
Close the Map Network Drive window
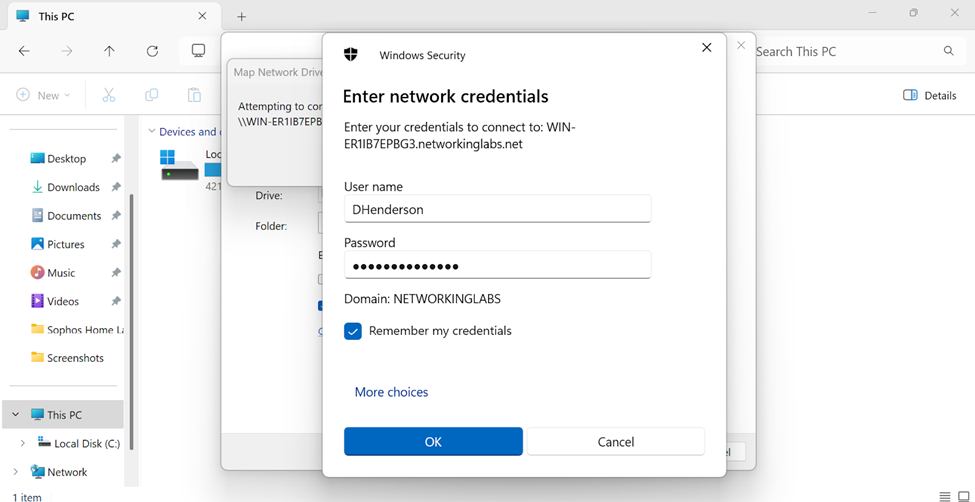(741, 45)
